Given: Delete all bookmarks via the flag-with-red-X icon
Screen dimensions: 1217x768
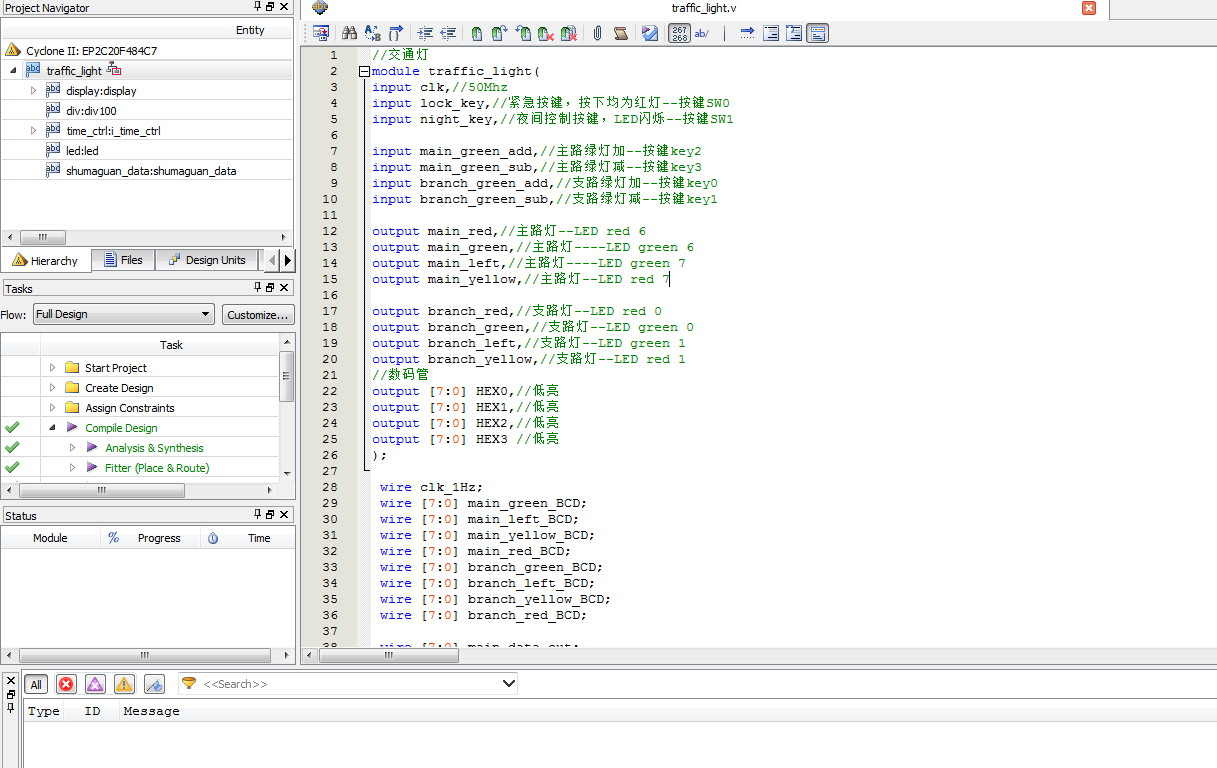Looking at the screenshot, I should coord(568,33).
